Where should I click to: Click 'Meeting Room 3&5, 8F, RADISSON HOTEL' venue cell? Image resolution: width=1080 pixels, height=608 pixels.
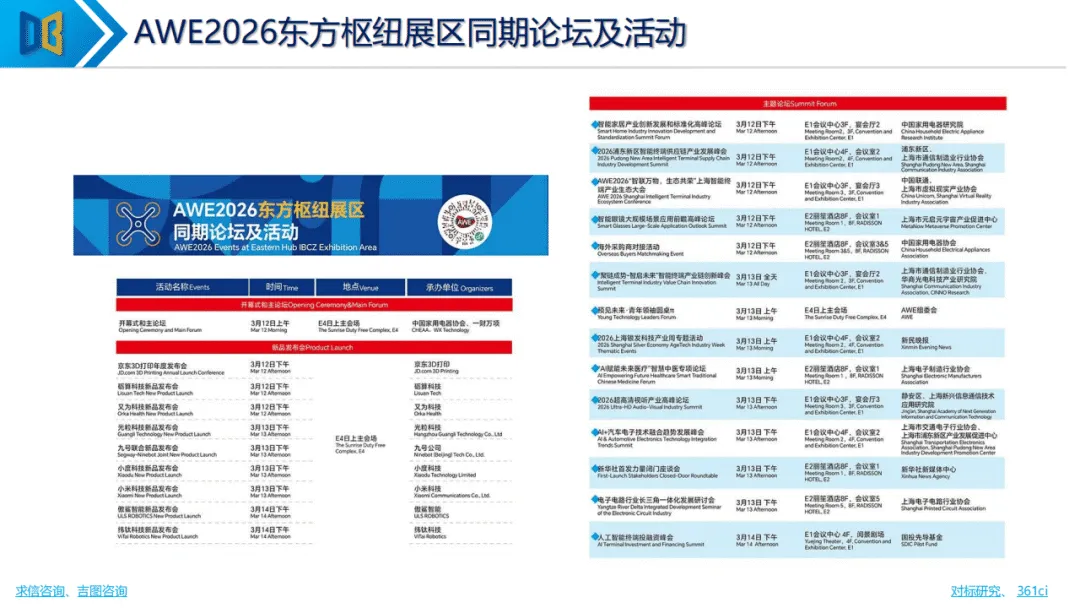click(x=847, y=250)
